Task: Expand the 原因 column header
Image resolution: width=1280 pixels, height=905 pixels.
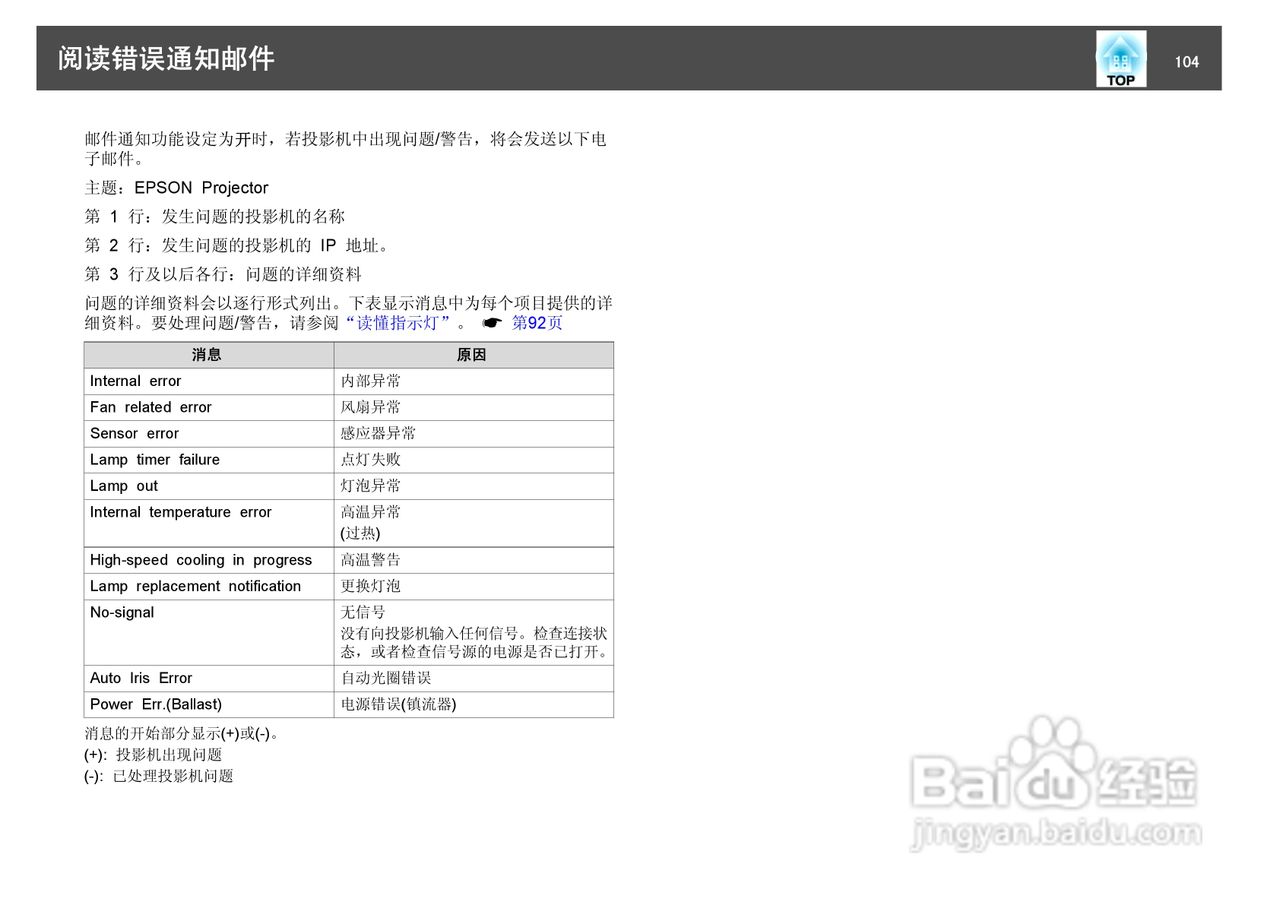Action: pos(473,354)
